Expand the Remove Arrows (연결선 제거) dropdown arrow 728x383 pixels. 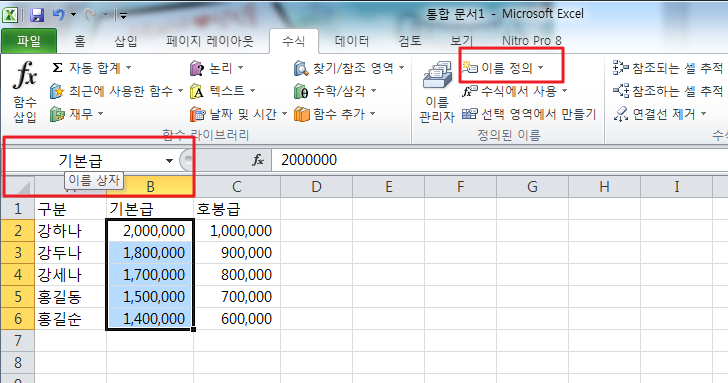(x=703, y=114)
